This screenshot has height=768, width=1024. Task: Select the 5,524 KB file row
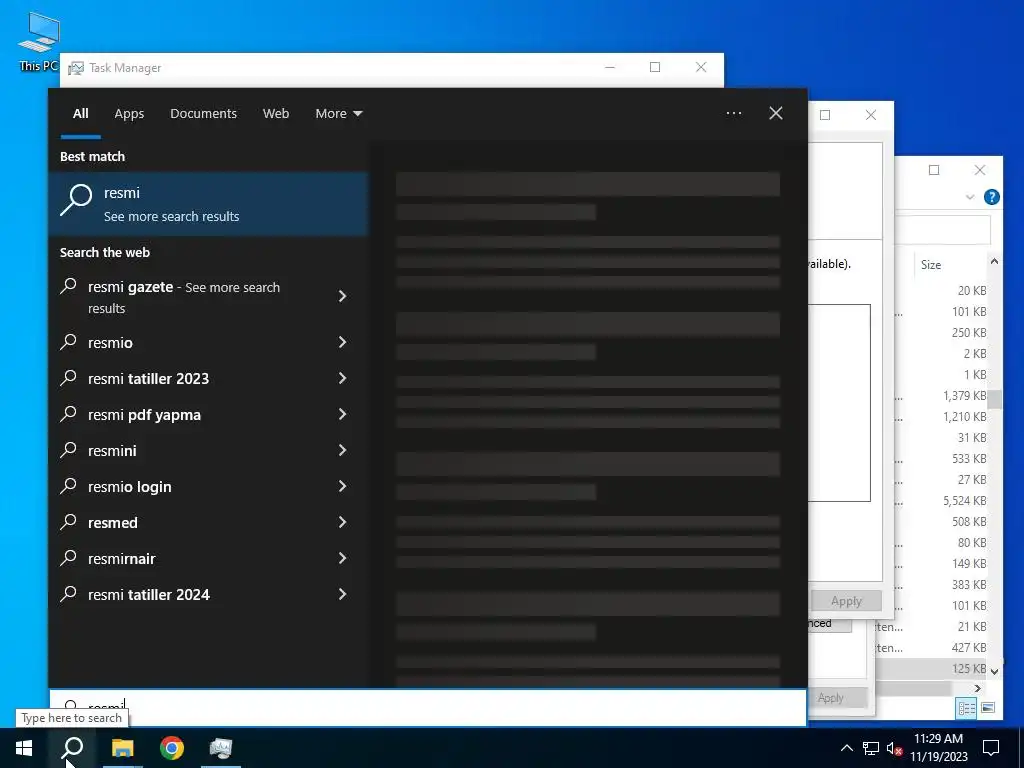tap(940, 501)
